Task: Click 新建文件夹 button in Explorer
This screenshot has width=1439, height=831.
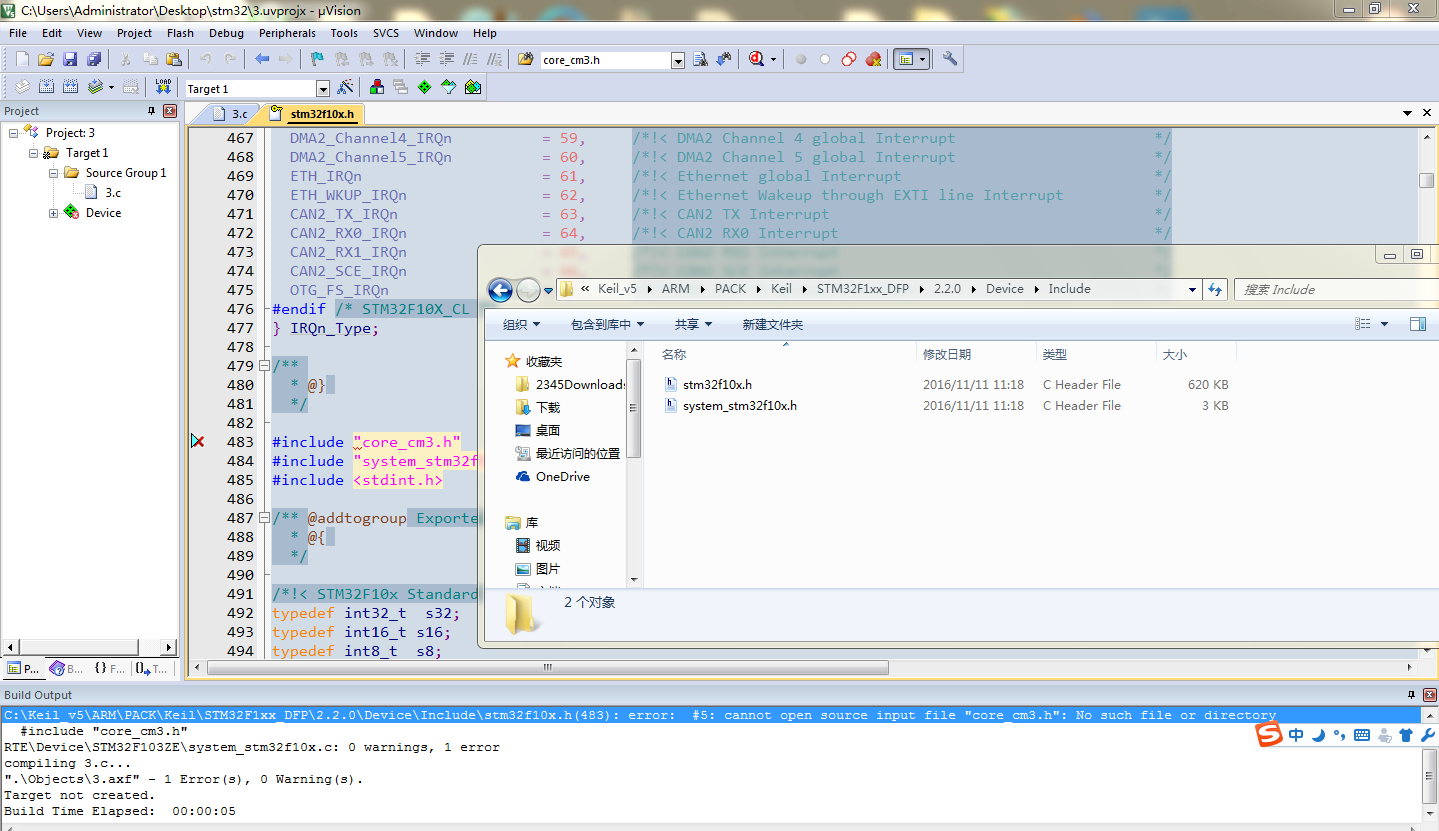Action: point(773,324)
